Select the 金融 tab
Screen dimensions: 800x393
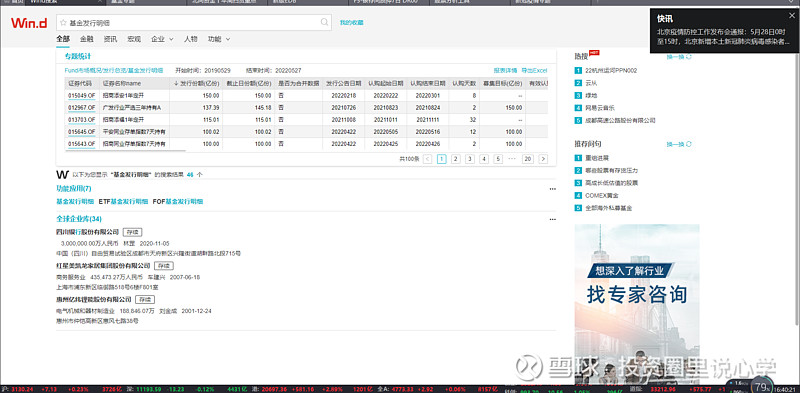(x=86, y=39)
